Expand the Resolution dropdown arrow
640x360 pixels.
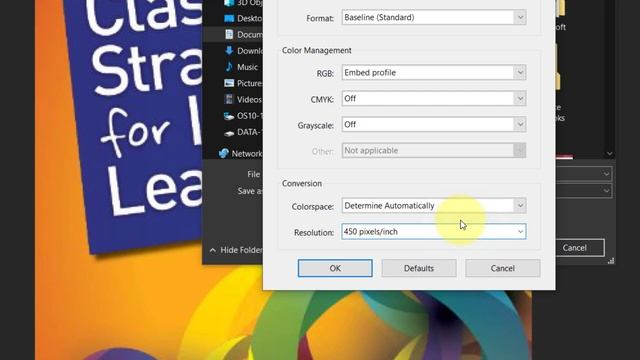tap(520, 232)
